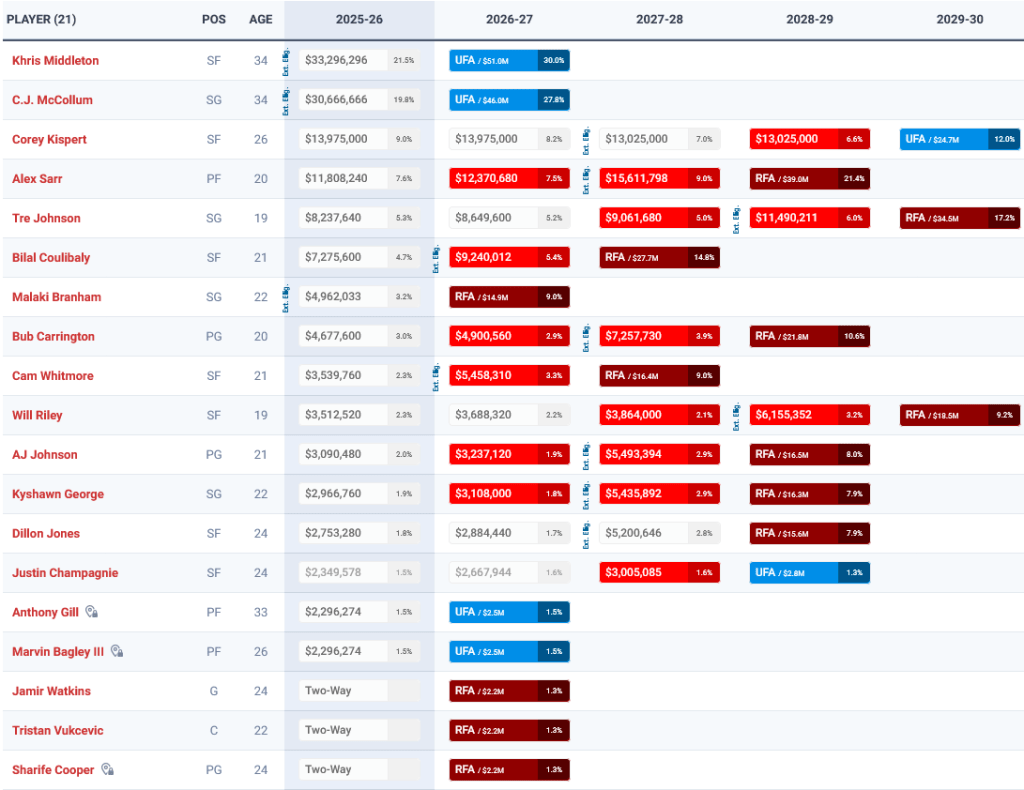Select the 2026-27 column header
Image resolution: width=1024 pixels, height=790 pixels.
pyautogui.click(x=509, y=19)
